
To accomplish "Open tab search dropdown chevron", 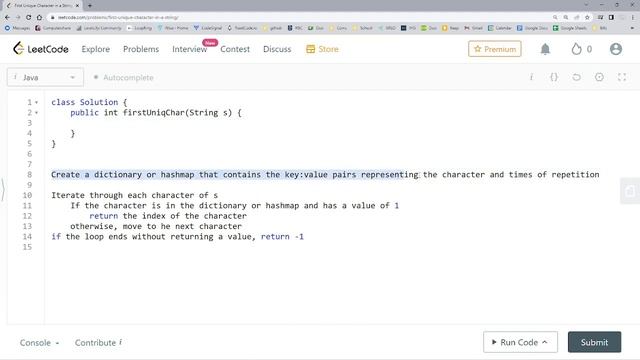I will point(586,5).
